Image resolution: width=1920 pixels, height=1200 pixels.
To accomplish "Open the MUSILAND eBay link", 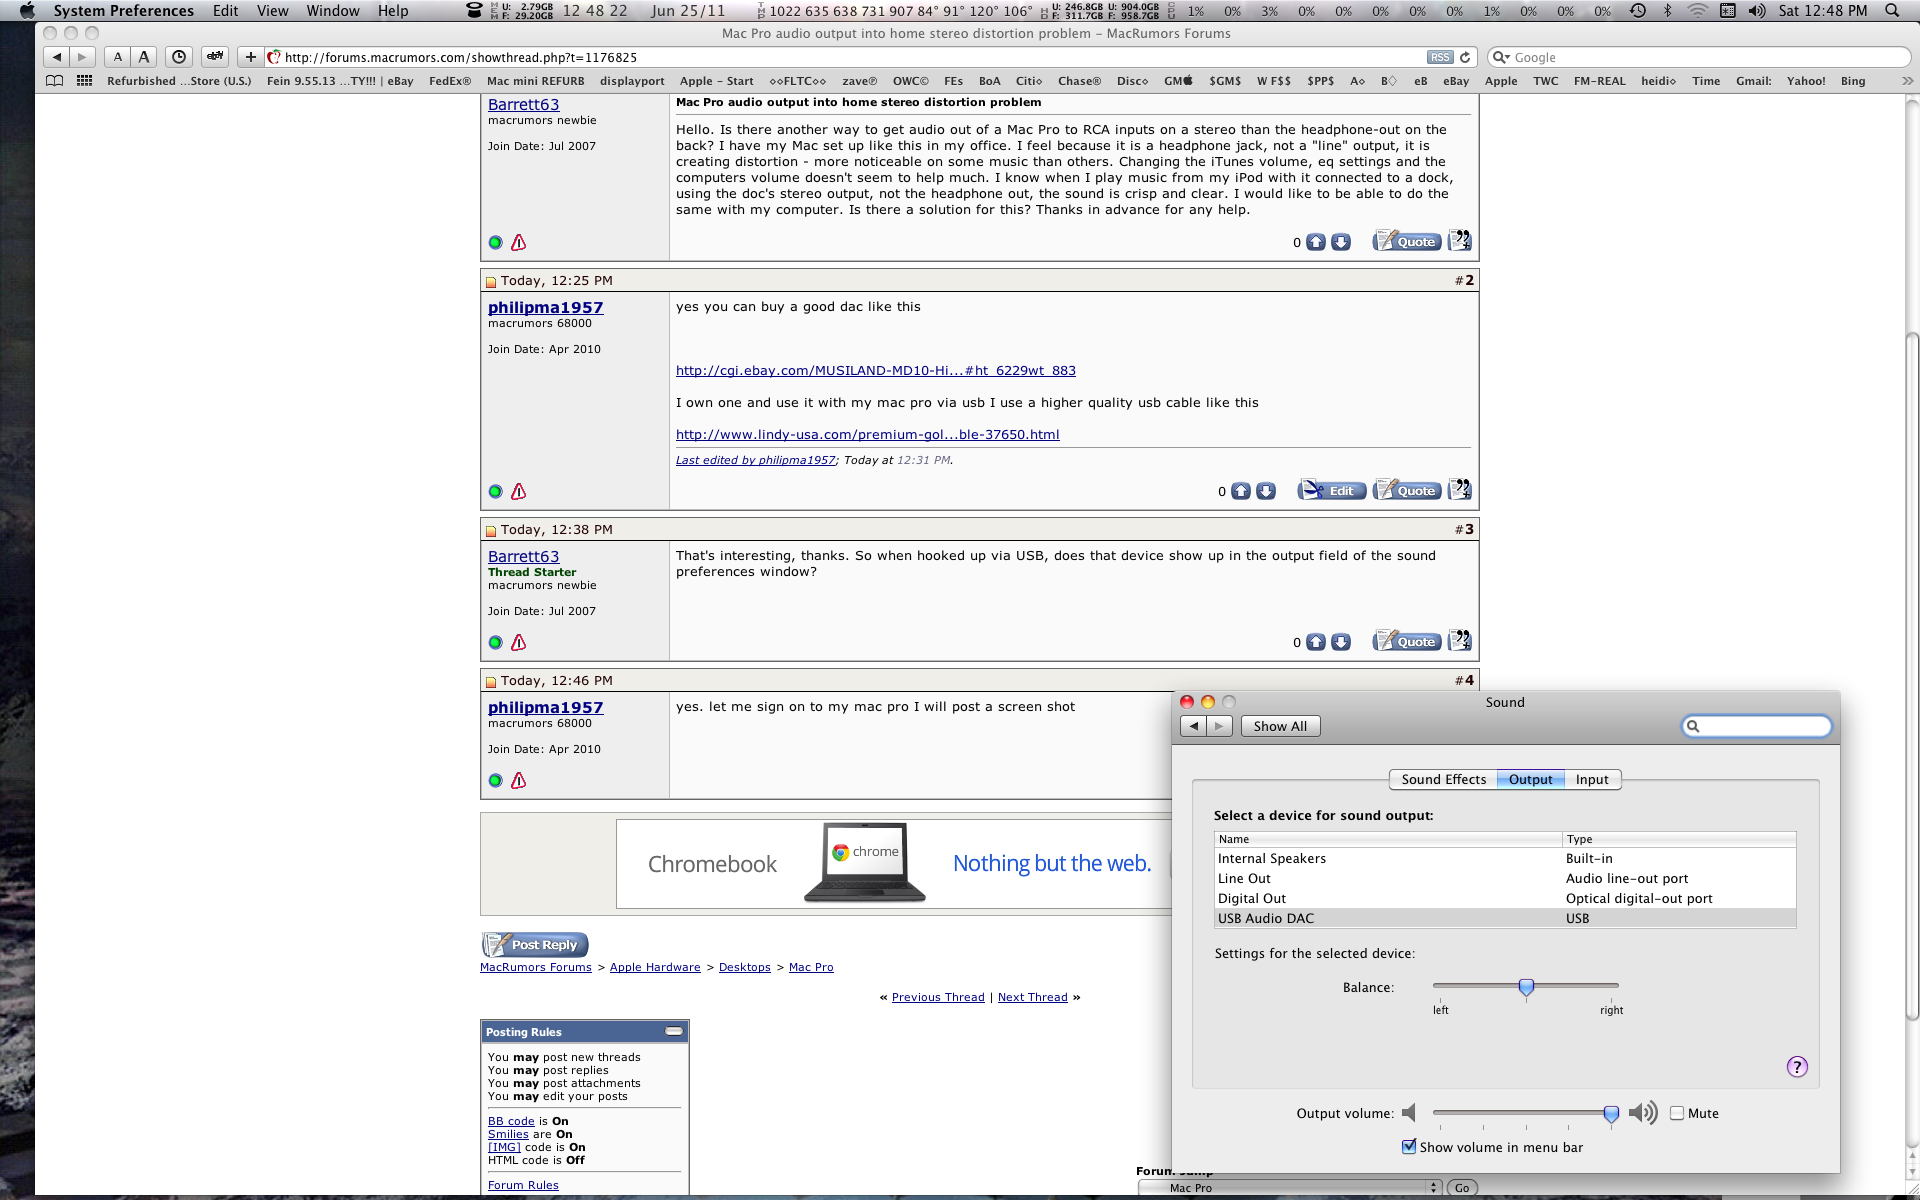I will point(875,371).
